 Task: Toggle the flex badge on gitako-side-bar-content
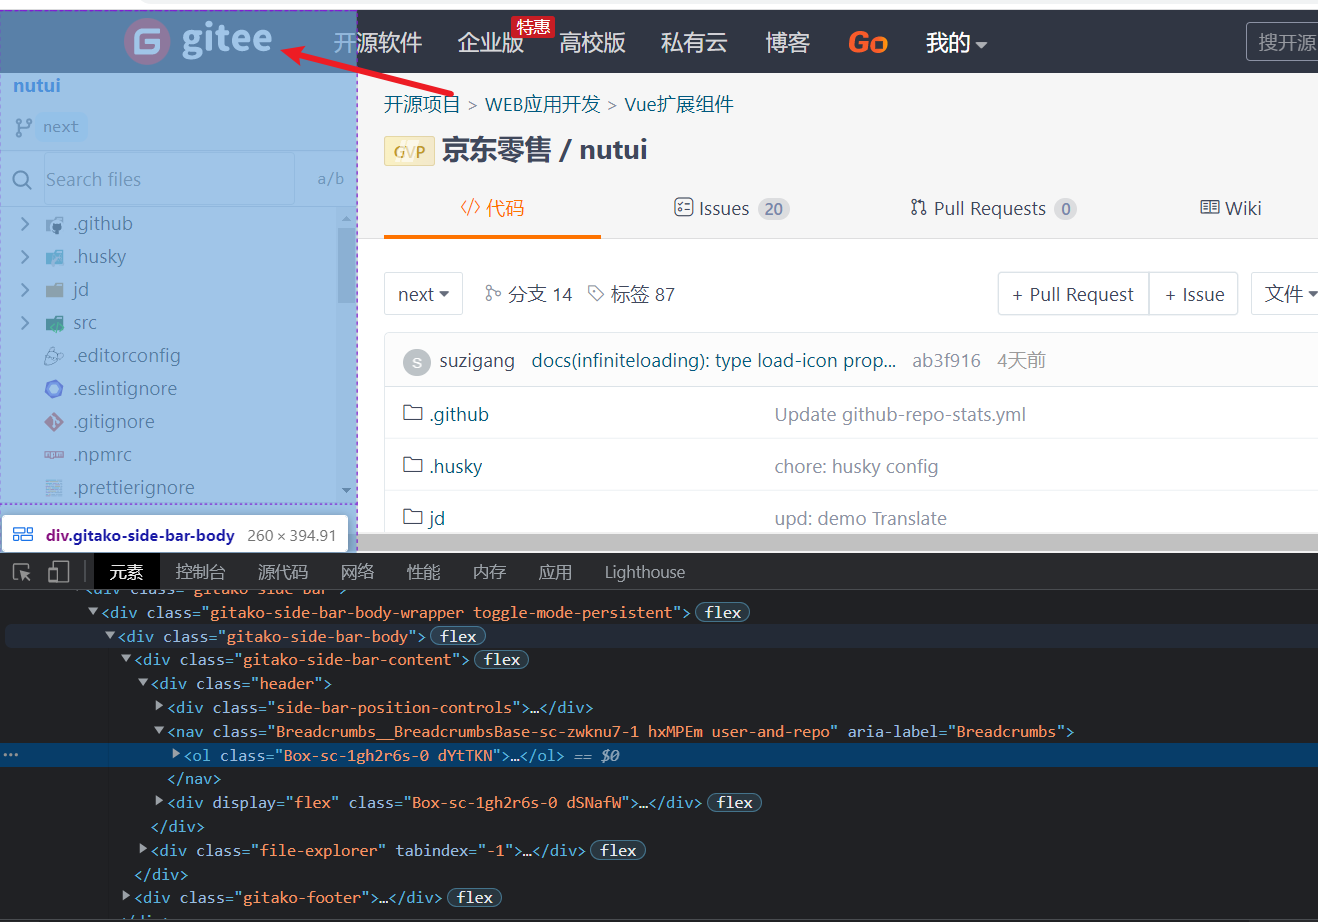(x=502, y=660)
